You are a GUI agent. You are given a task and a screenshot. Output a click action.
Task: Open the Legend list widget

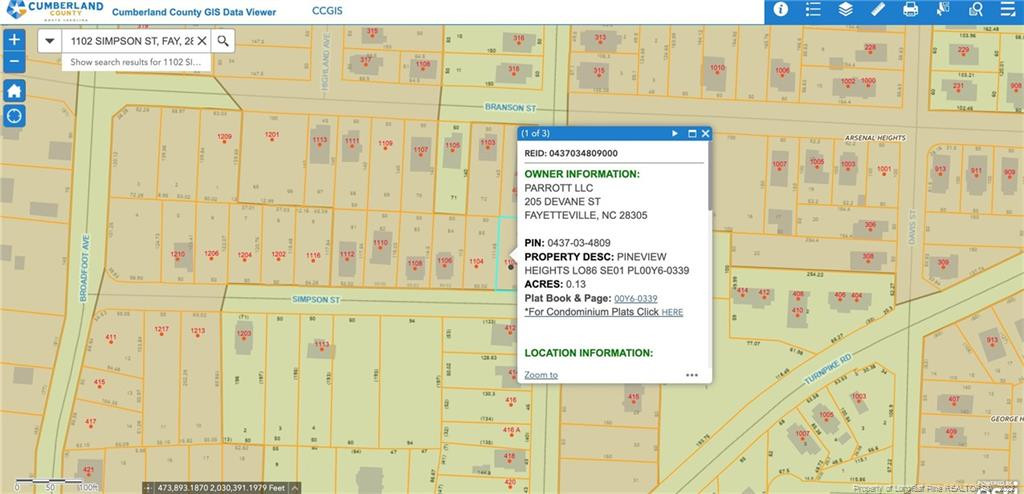(813, 10)
